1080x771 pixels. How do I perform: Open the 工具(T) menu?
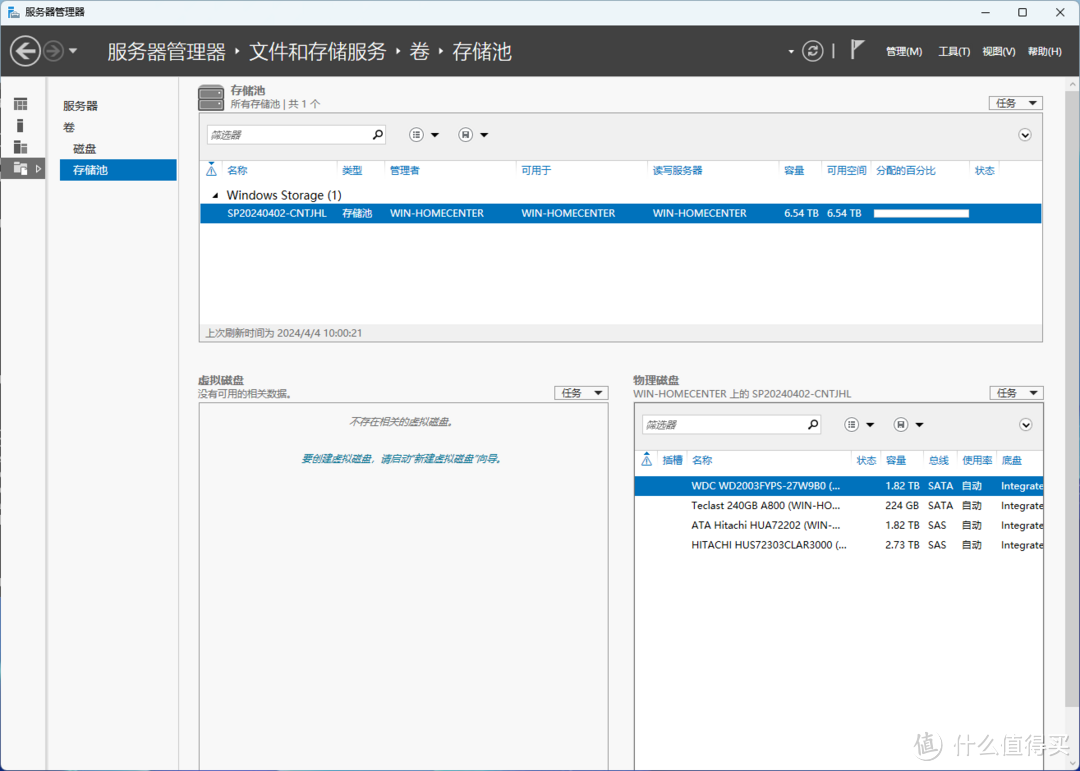tap(954, 52)
